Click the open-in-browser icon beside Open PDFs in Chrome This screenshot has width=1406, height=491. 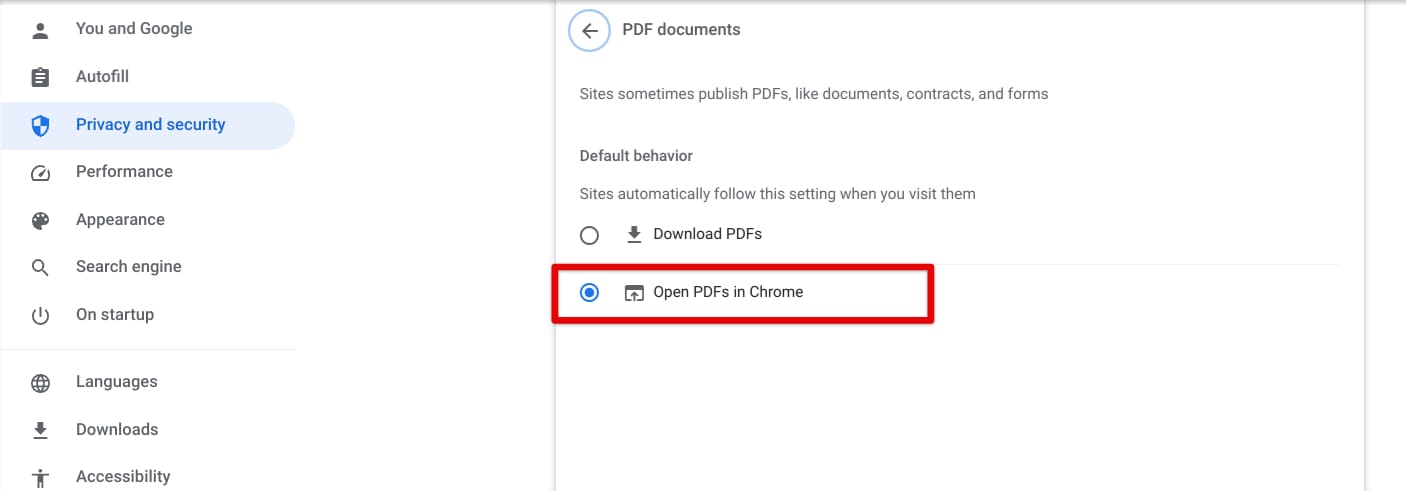(x=634, y=293)
